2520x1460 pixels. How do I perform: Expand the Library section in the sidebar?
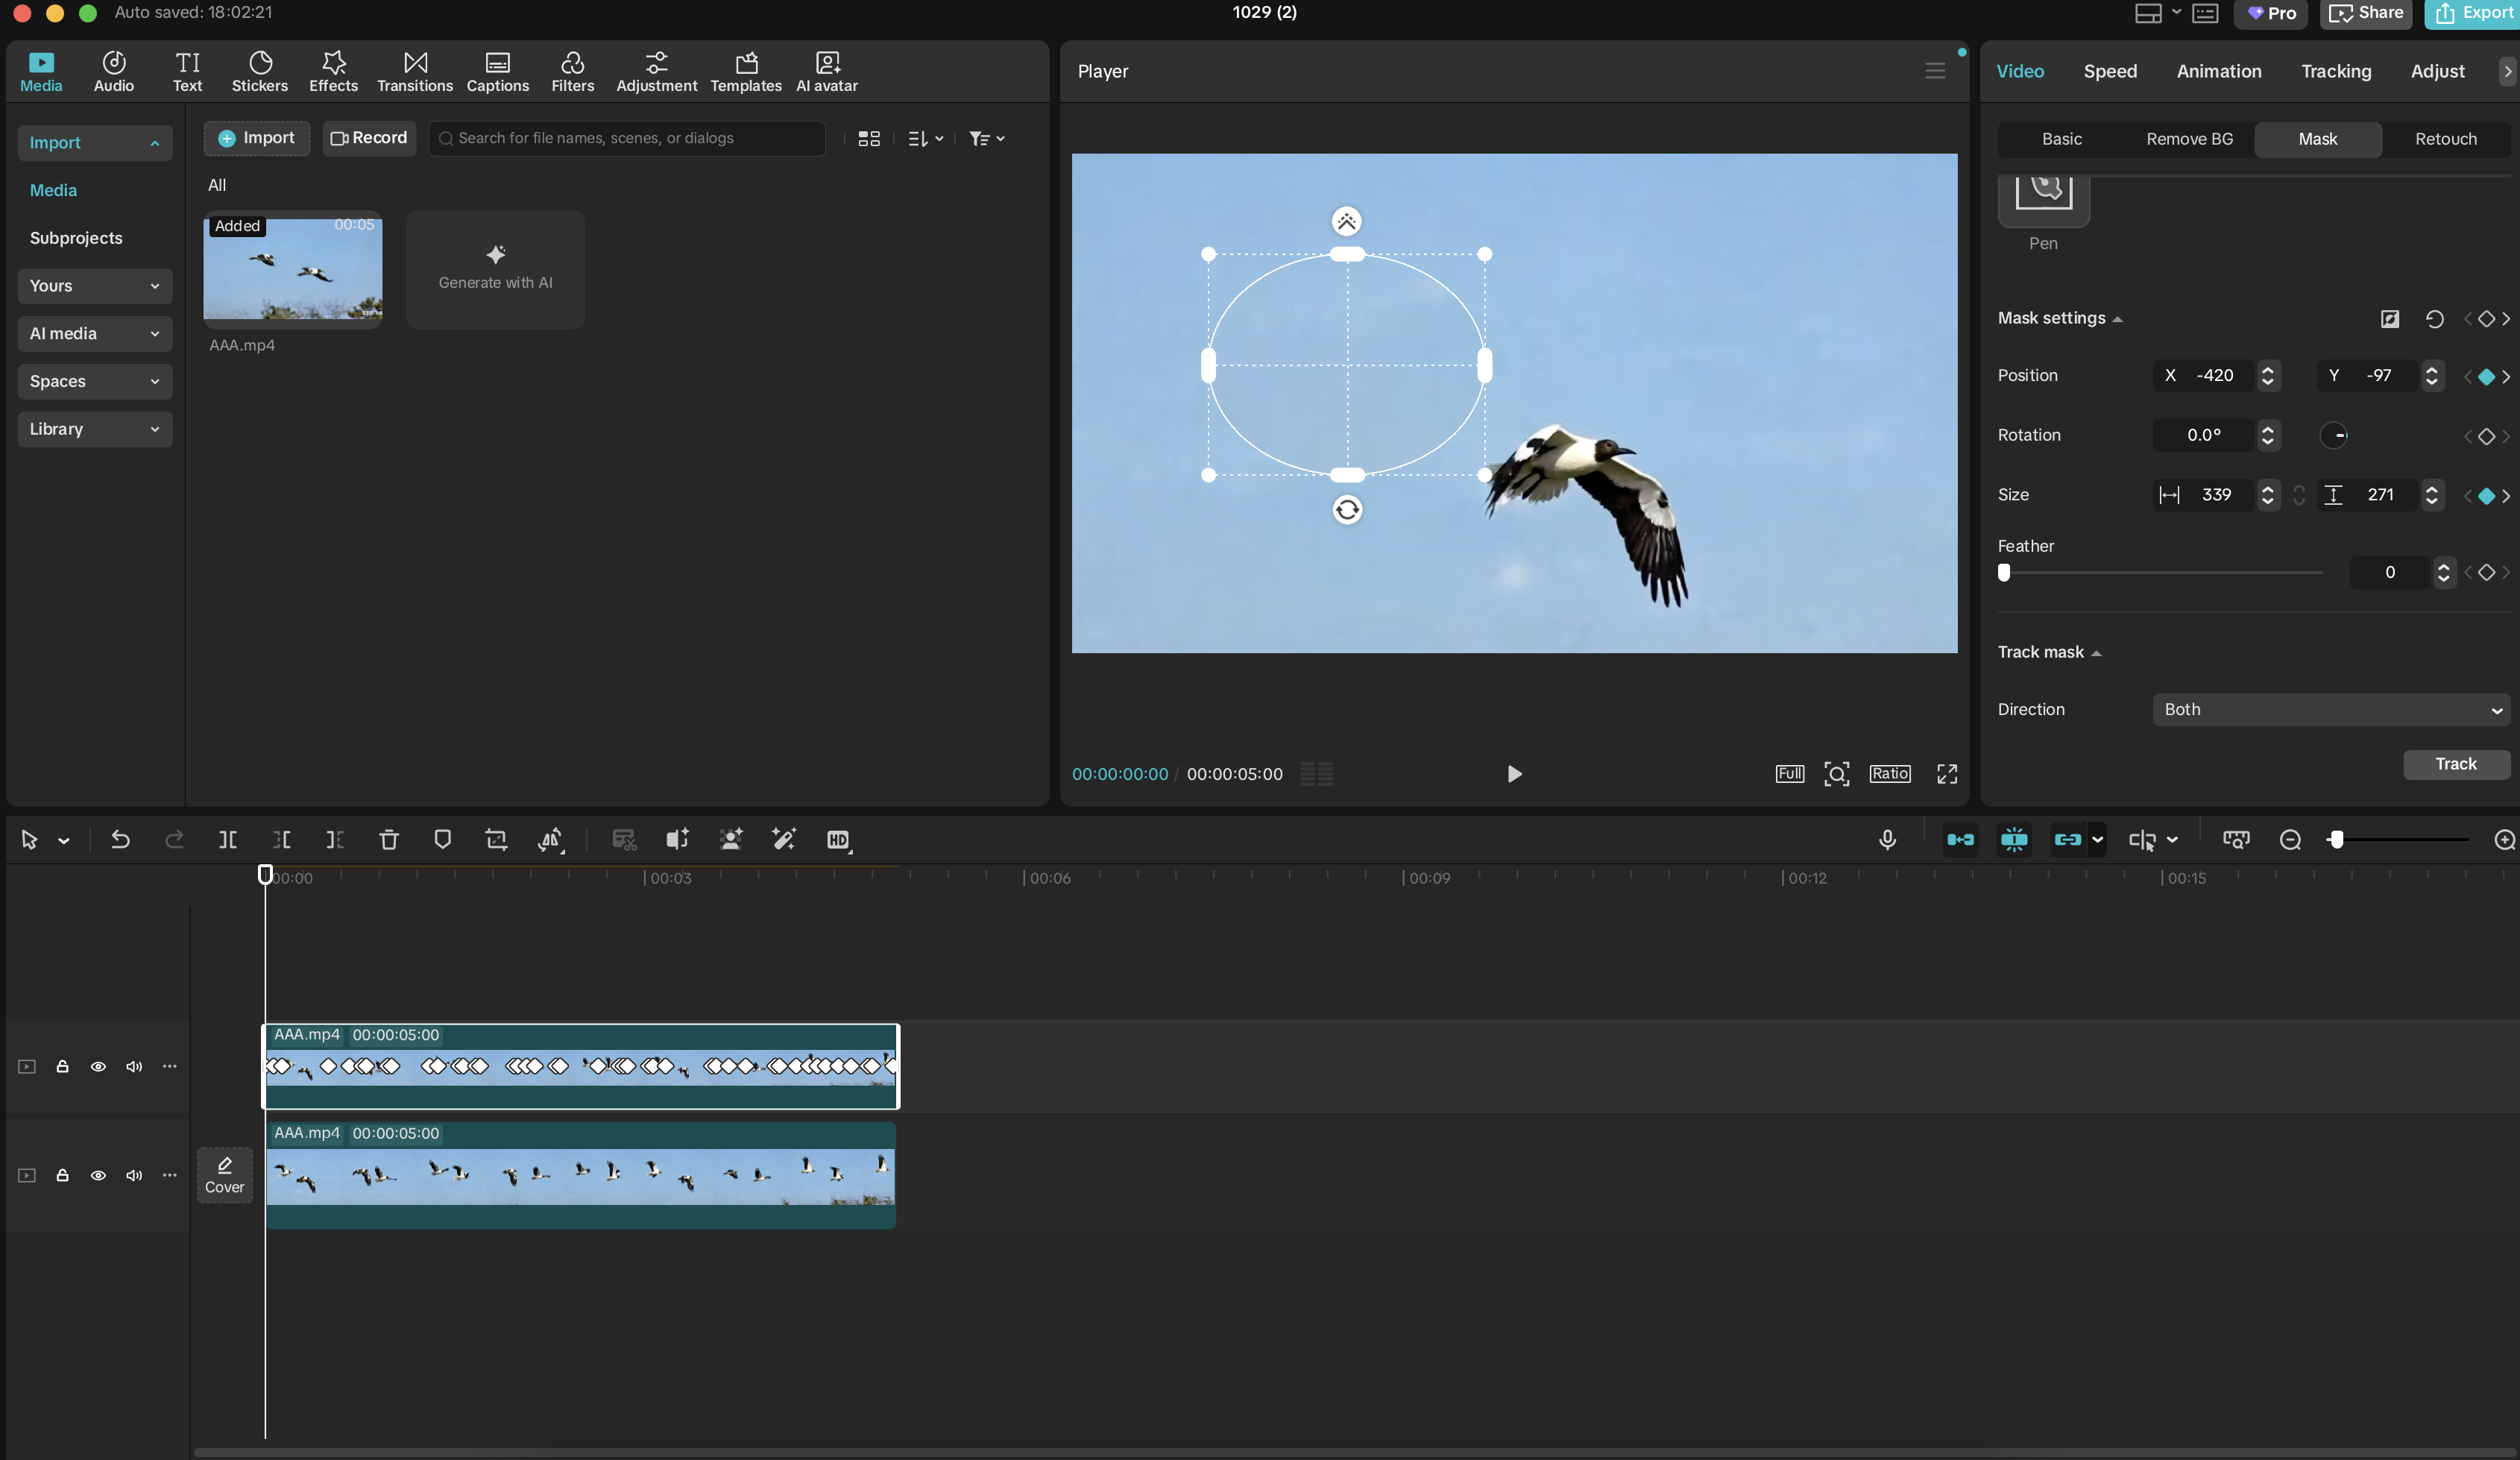[x=94, y=429]
